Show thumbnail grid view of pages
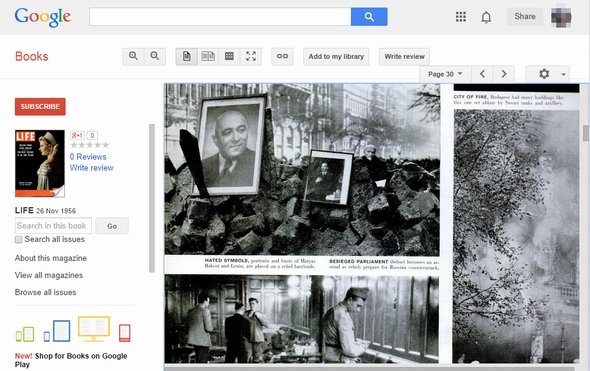The width and height of the screenshot is (590, 371). coord(230,56)
